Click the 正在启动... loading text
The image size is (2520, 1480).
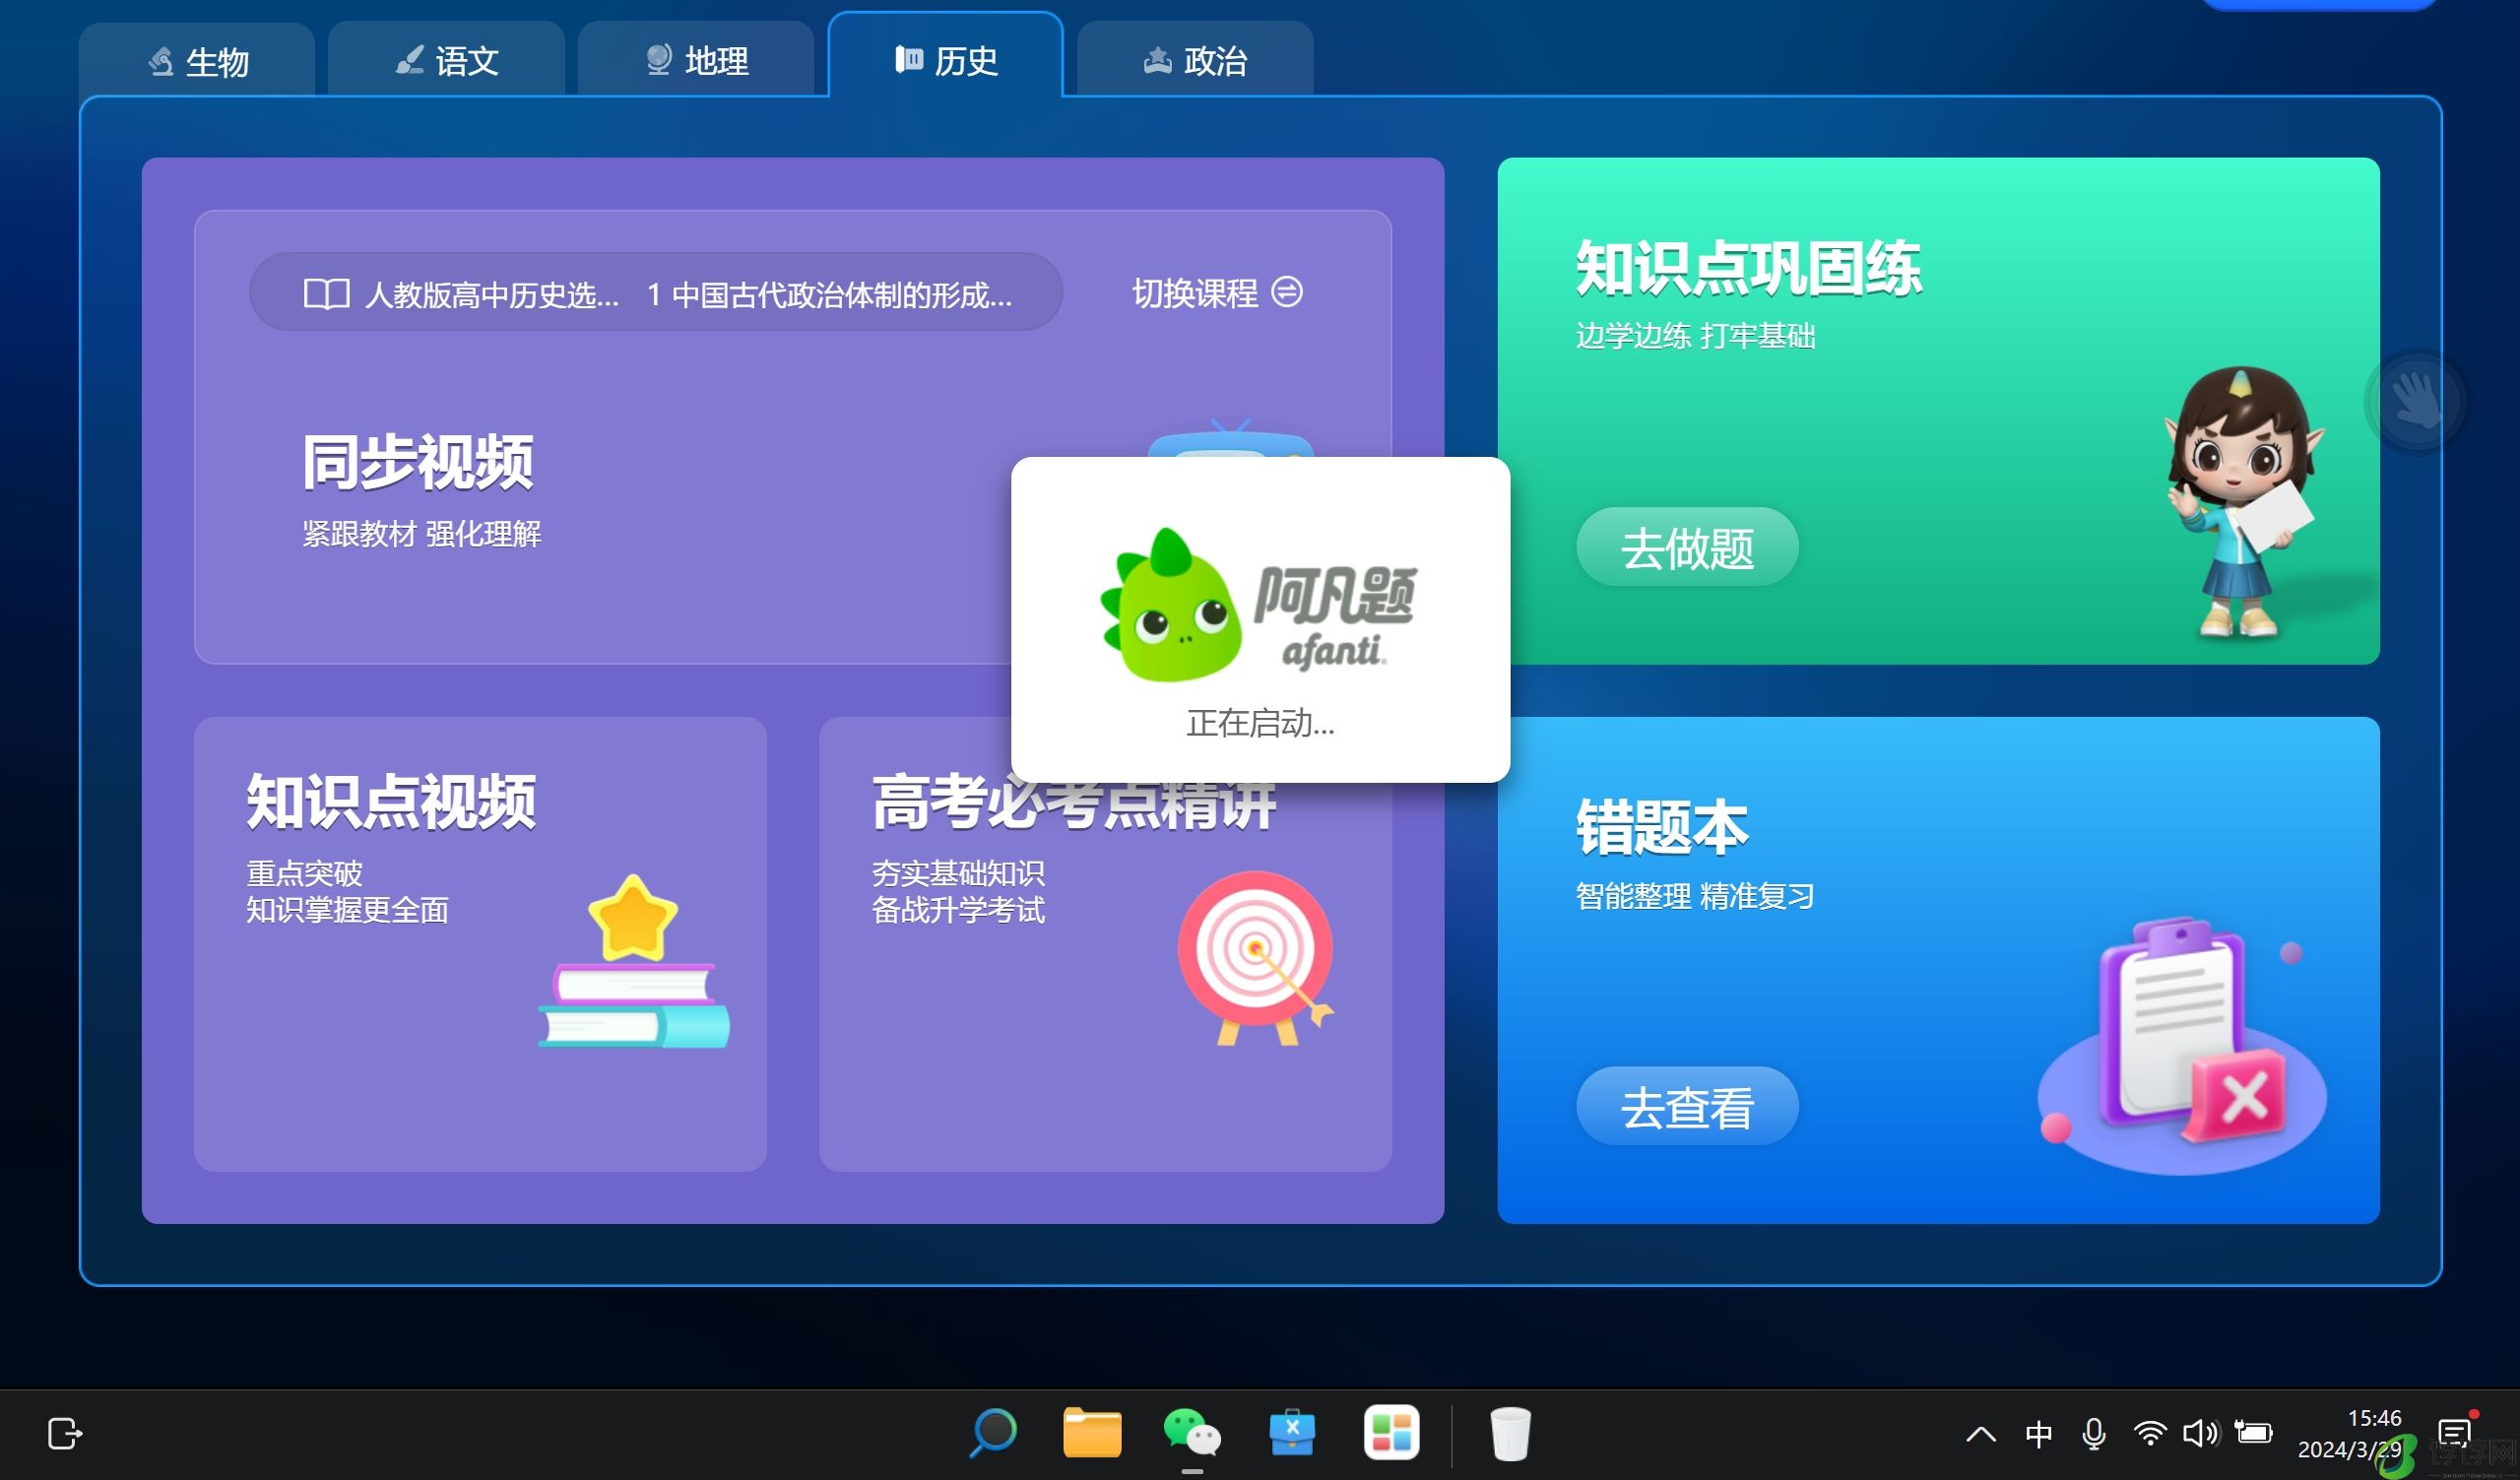coord(1260,722)
